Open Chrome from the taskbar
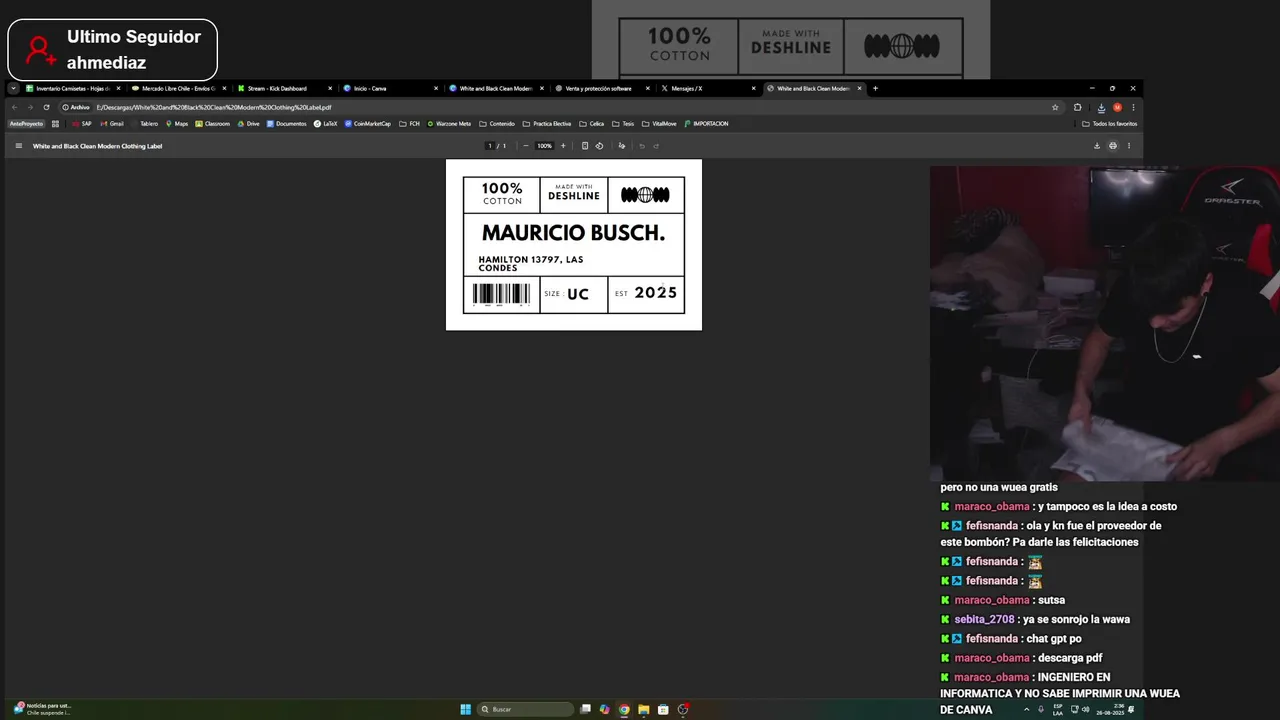 pyautogui.click(x=624, y=709)
